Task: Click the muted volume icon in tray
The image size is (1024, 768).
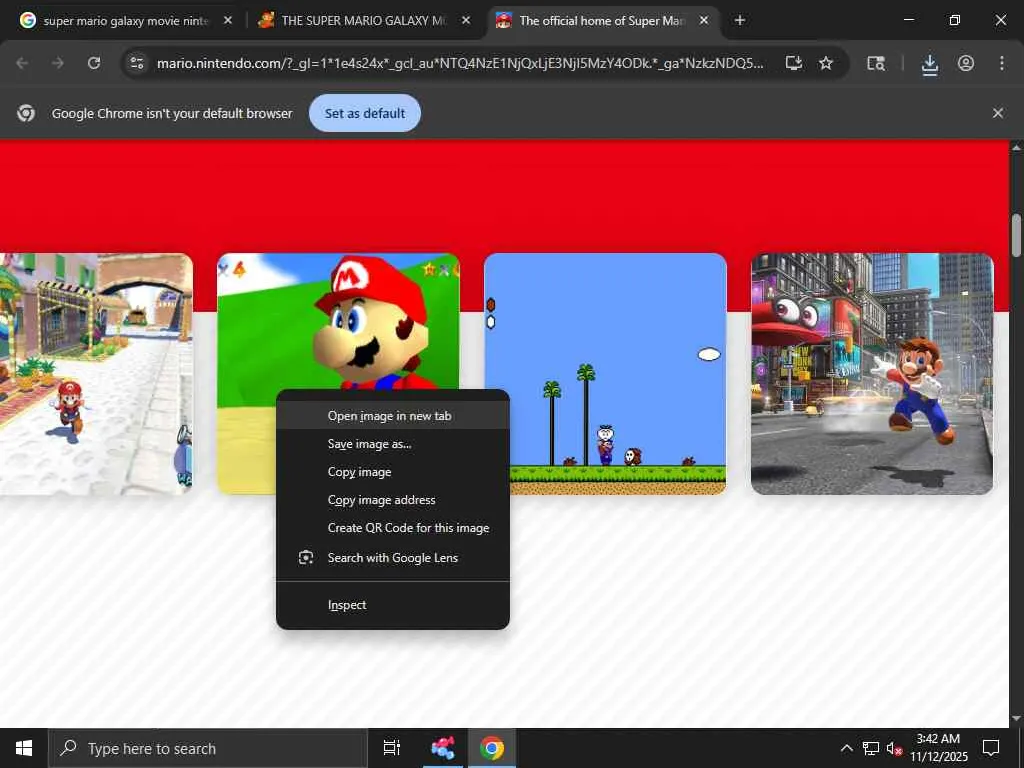Action: 894,748
